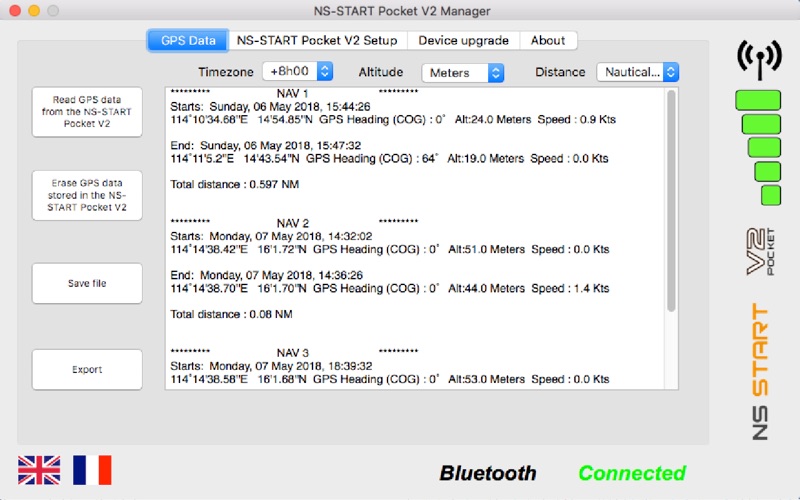The width and height of the screenshot is (800, 500).
Task: Minimize the window with yellow button
Action: click(34, 11)
